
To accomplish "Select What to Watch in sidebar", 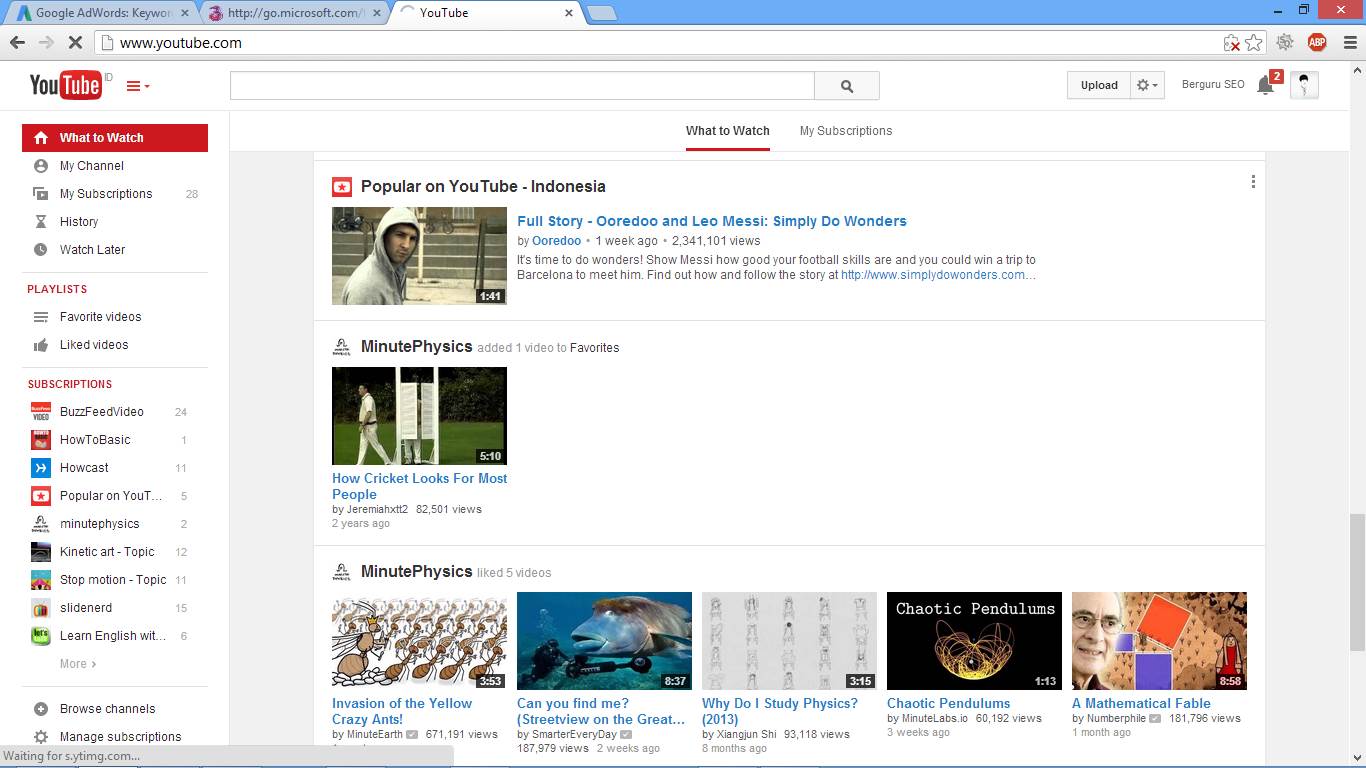I will pos(115,138).
